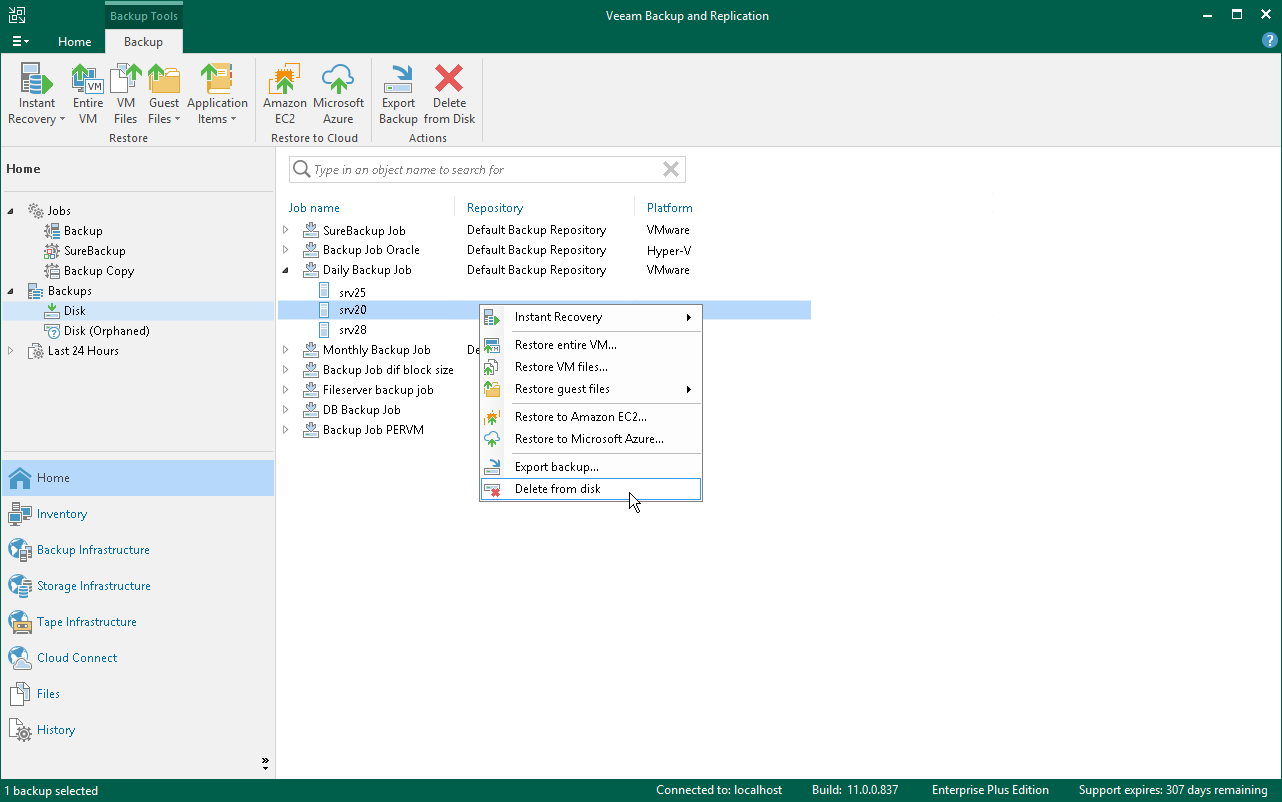Choose Delete from disk in context menu
1282x802 pixels.
click(557, 489)
